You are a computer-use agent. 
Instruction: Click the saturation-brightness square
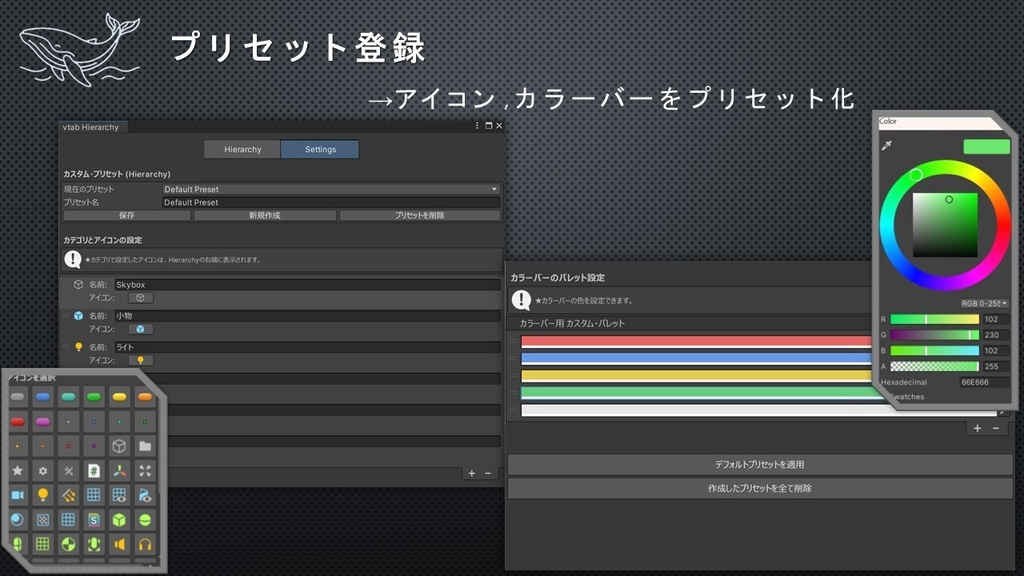pos(945,225)
